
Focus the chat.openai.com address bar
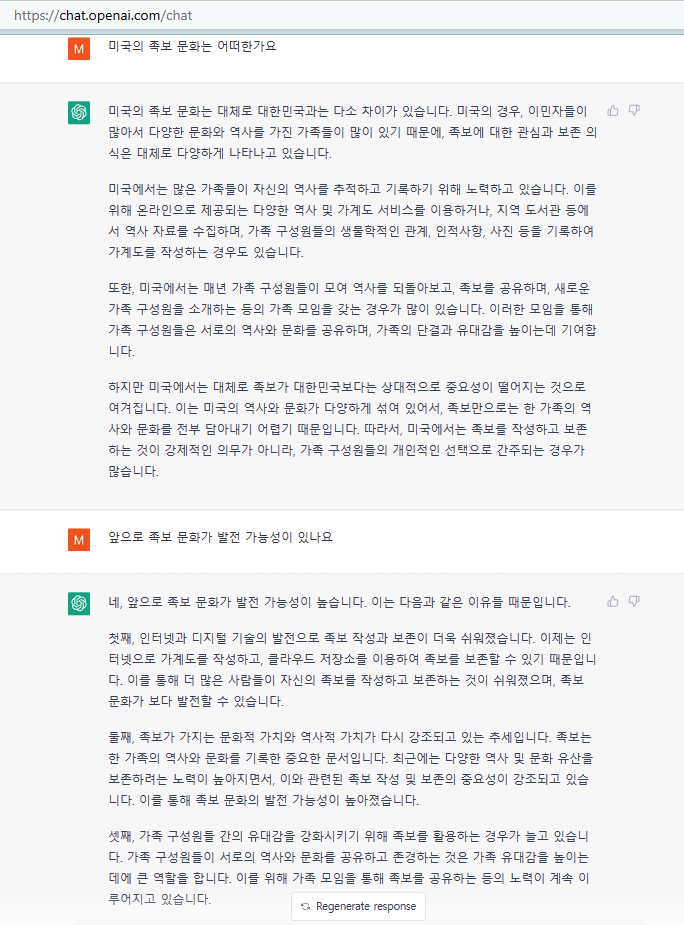[342, 15]
